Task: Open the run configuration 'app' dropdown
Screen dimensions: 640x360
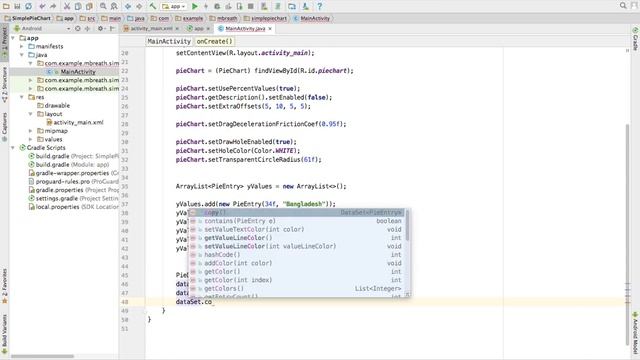Action: [x=174, y=6]
